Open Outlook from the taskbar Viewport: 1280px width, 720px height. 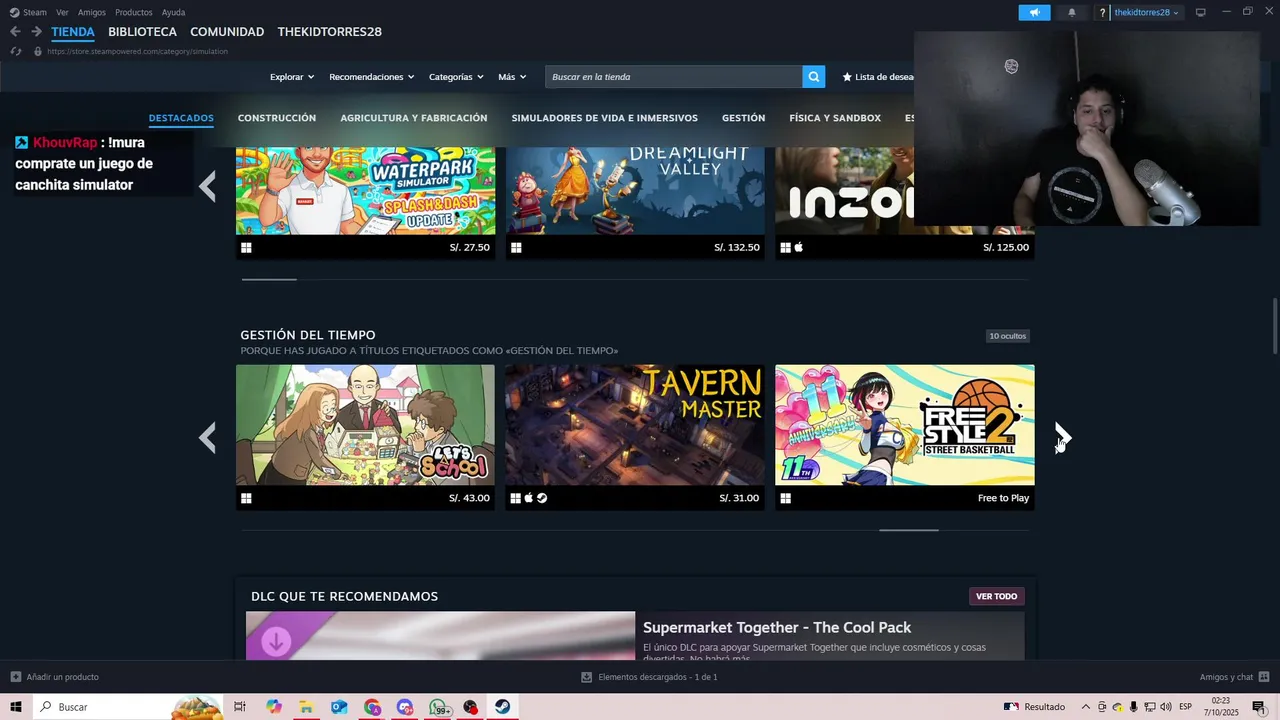(x=339, y=707)
